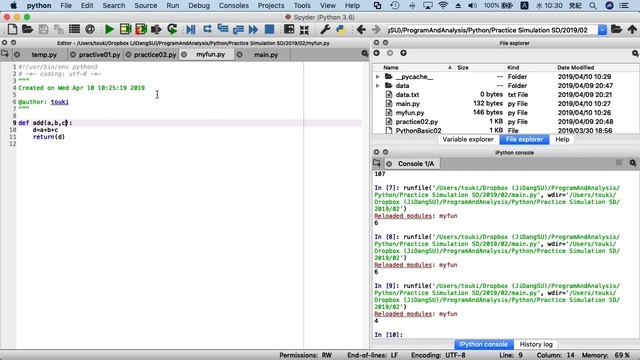Run file with the green play icon

coord(109,29)
